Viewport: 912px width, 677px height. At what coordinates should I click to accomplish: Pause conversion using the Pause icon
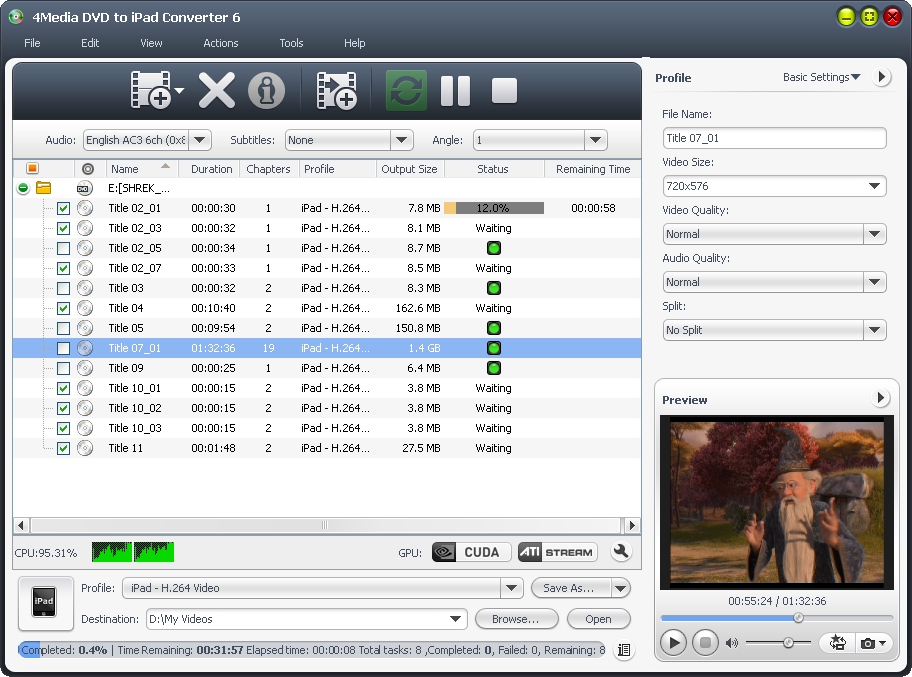(455, 89)
